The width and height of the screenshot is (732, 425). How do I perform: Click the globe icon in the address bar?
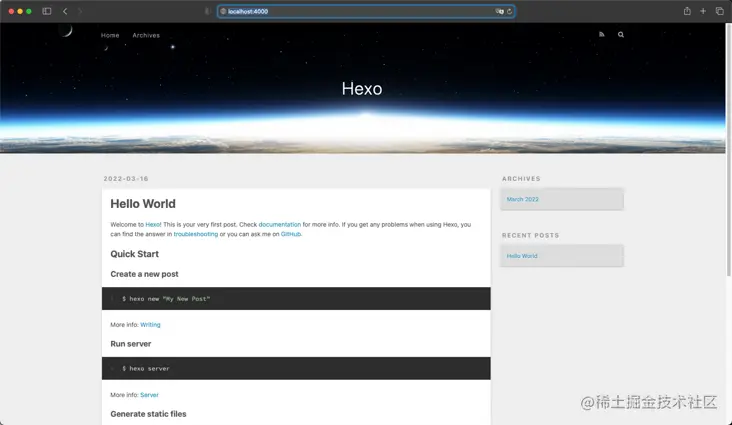click(x=223, y=11)
